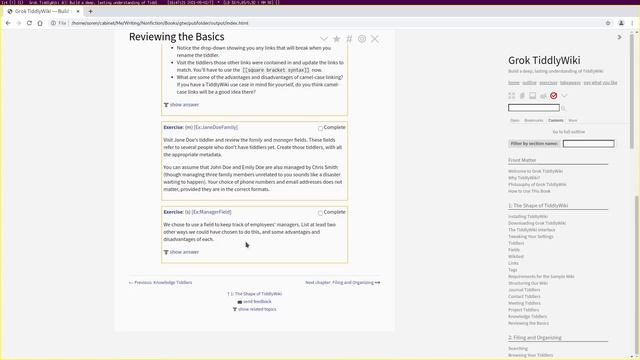The height and width of the screenshot is (360, 640).
Task: Close the Reviewing the Basics tiddler
Action: click(375, 39)
